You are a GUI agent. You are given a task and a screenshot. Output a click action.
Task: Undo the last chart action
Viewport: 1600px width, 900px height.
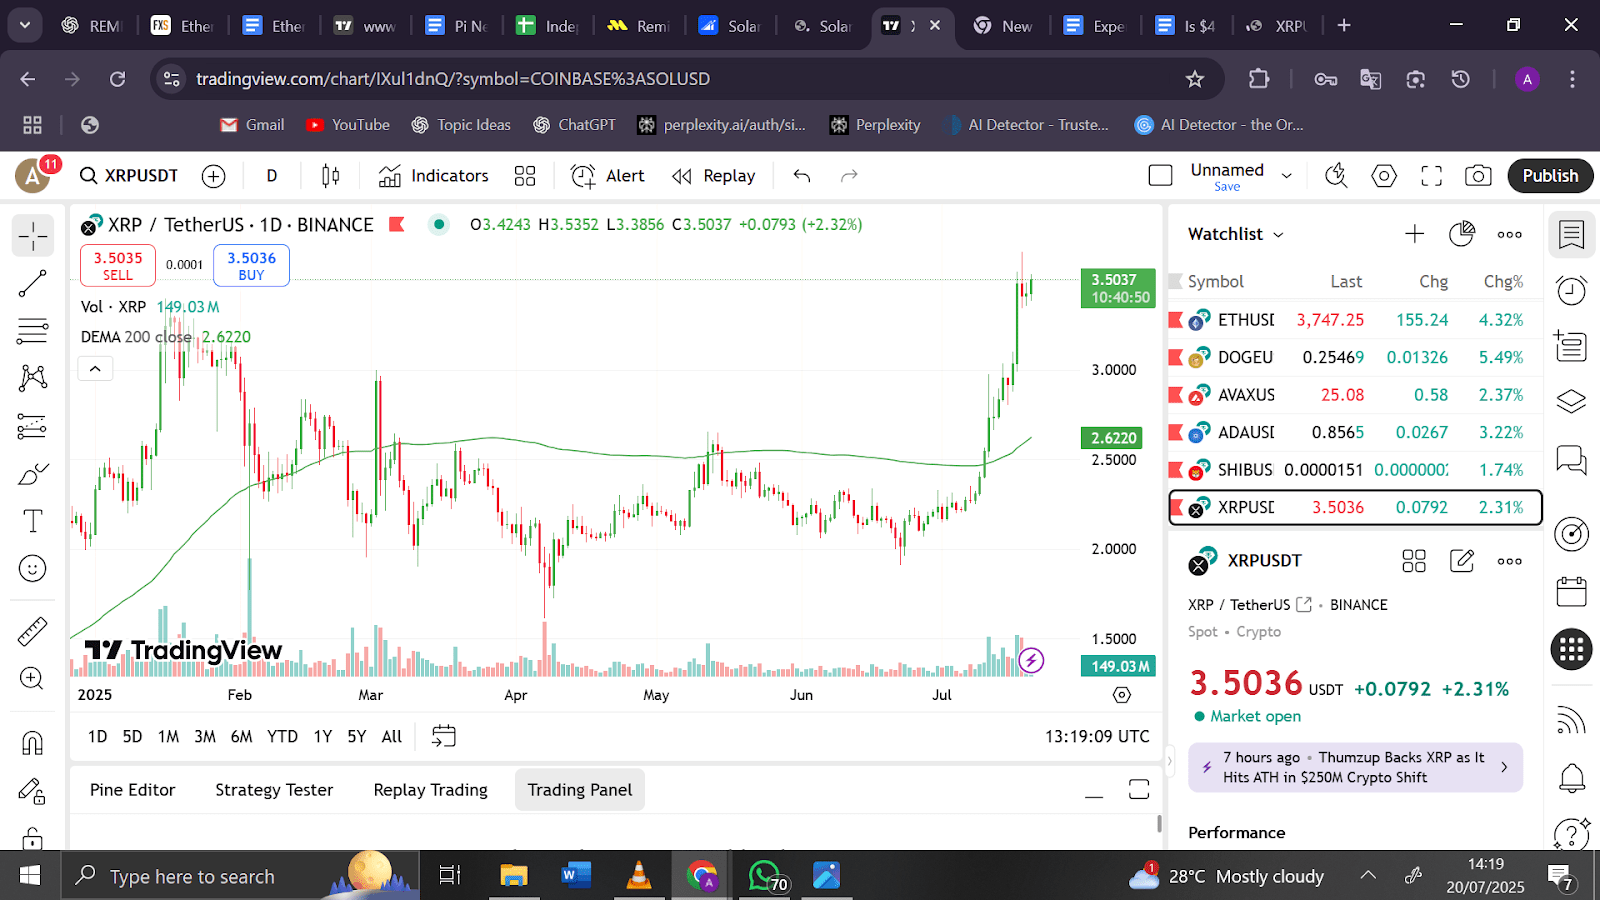point(802,176)
